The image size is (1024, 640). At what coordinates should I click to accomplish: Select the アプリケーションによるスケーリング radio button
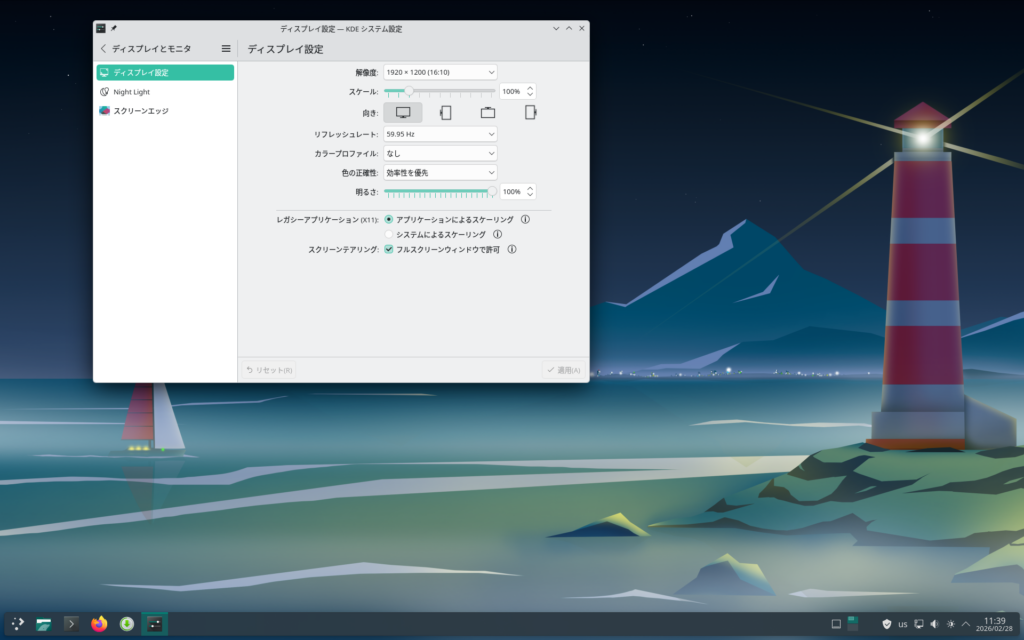[x=389, y=219]
